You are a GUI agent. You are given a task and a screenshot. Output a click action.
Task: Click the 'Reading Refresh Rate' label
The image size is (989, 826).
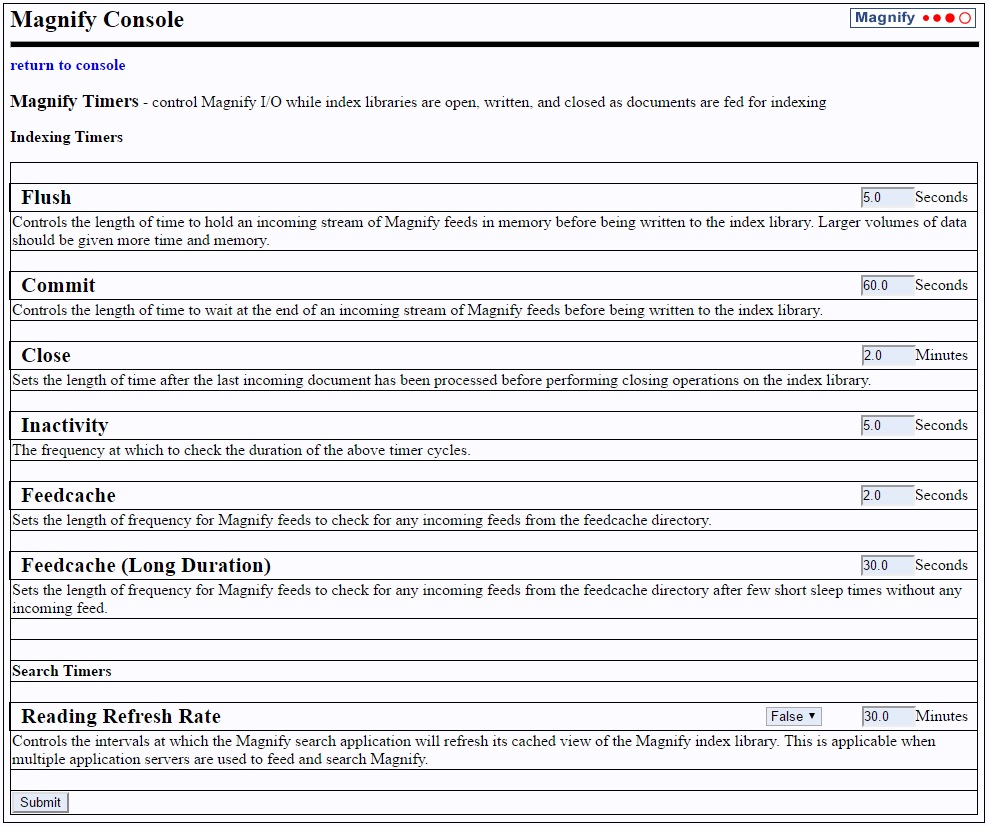coord(120,716)
